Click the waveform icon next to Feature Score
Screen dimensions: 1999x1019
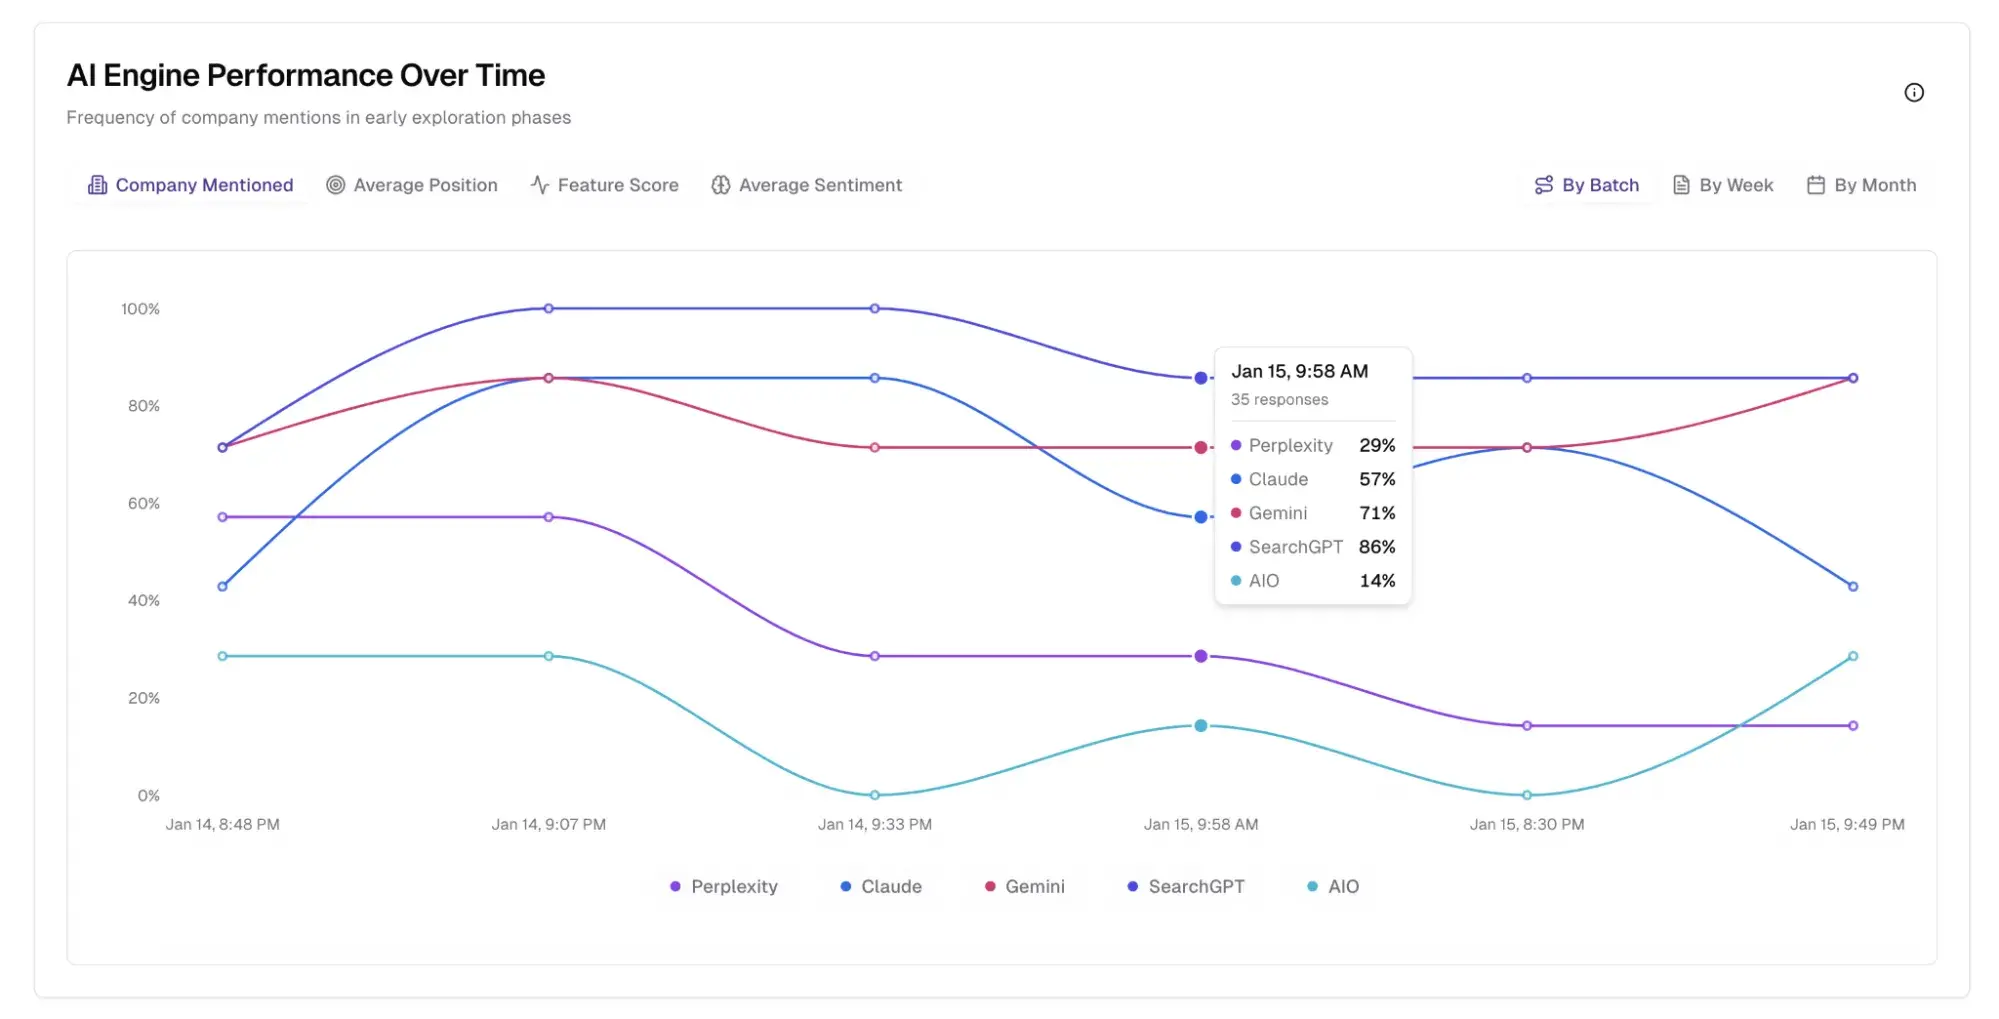(539, 184)
